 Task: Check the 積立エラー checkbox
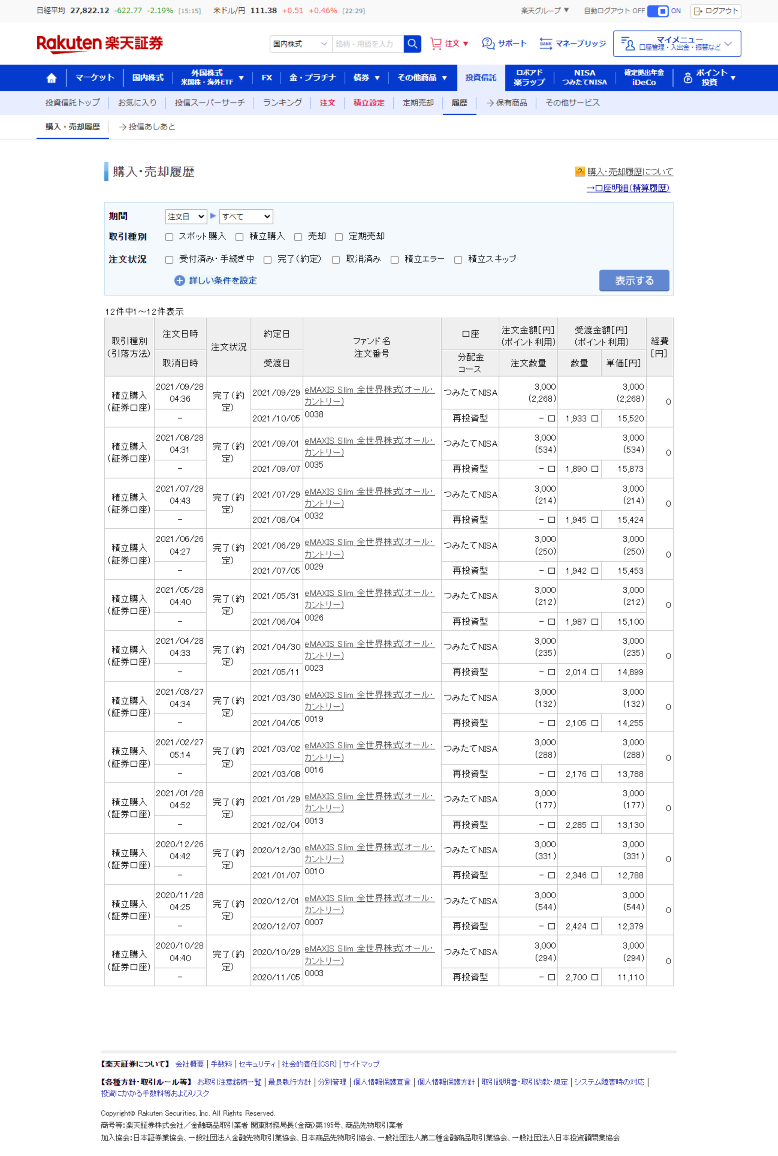click(x=395, y=260)
